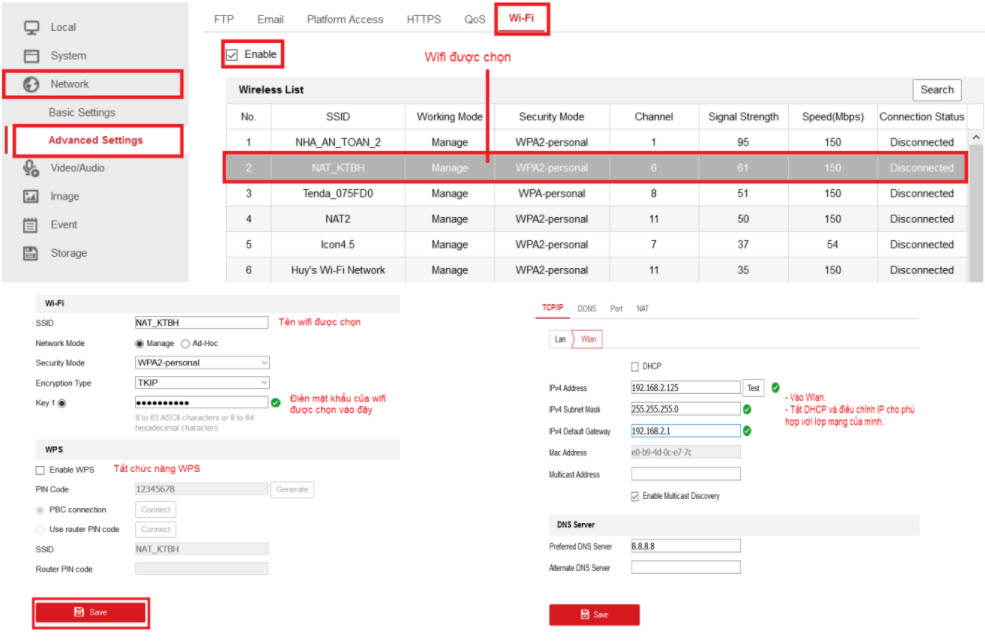Select the Ad-Hoc network mode radio button

[x=185, y=343]
